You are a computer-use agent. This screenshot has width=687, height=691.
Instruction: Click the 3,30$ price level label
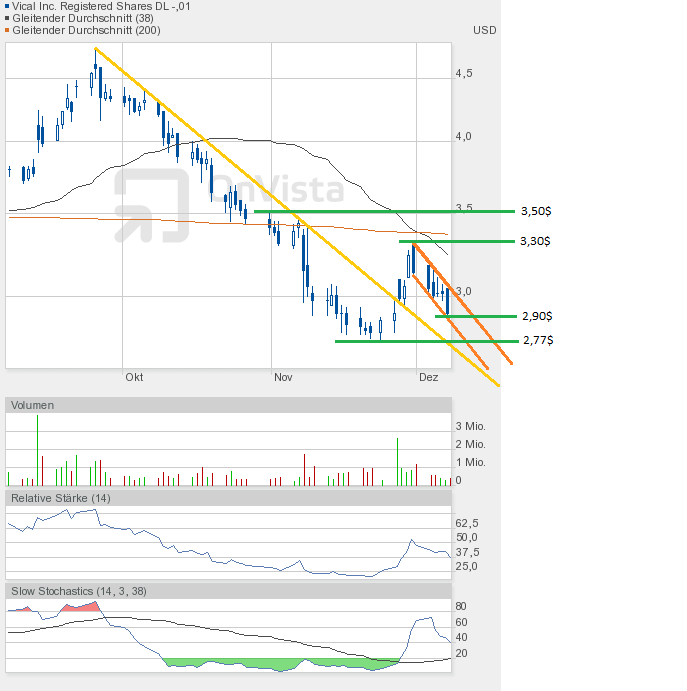pyautogui.click(x=536, y=241)
